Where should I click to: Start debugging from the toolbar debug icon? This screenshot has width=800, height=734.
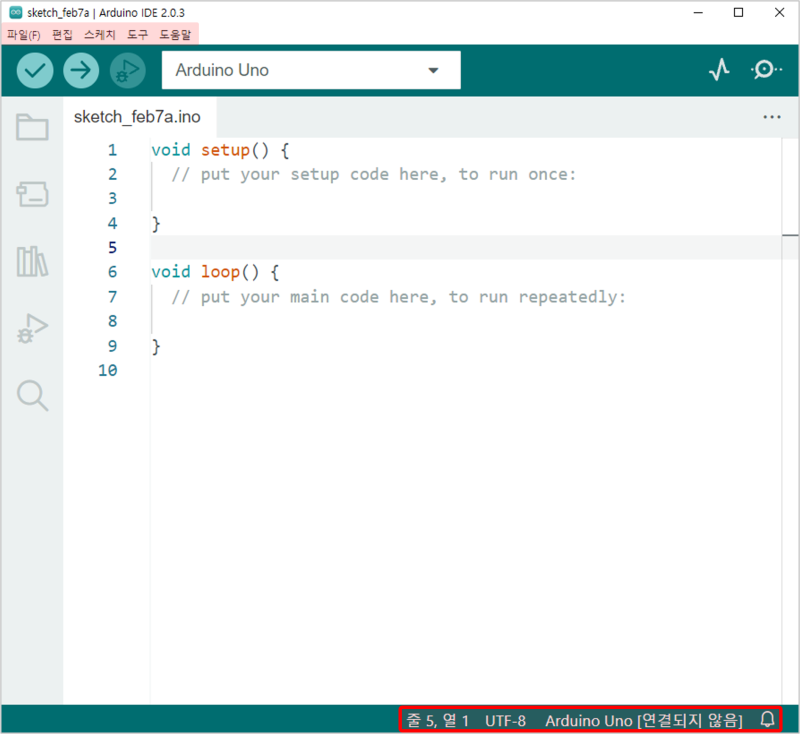point(127,70)
